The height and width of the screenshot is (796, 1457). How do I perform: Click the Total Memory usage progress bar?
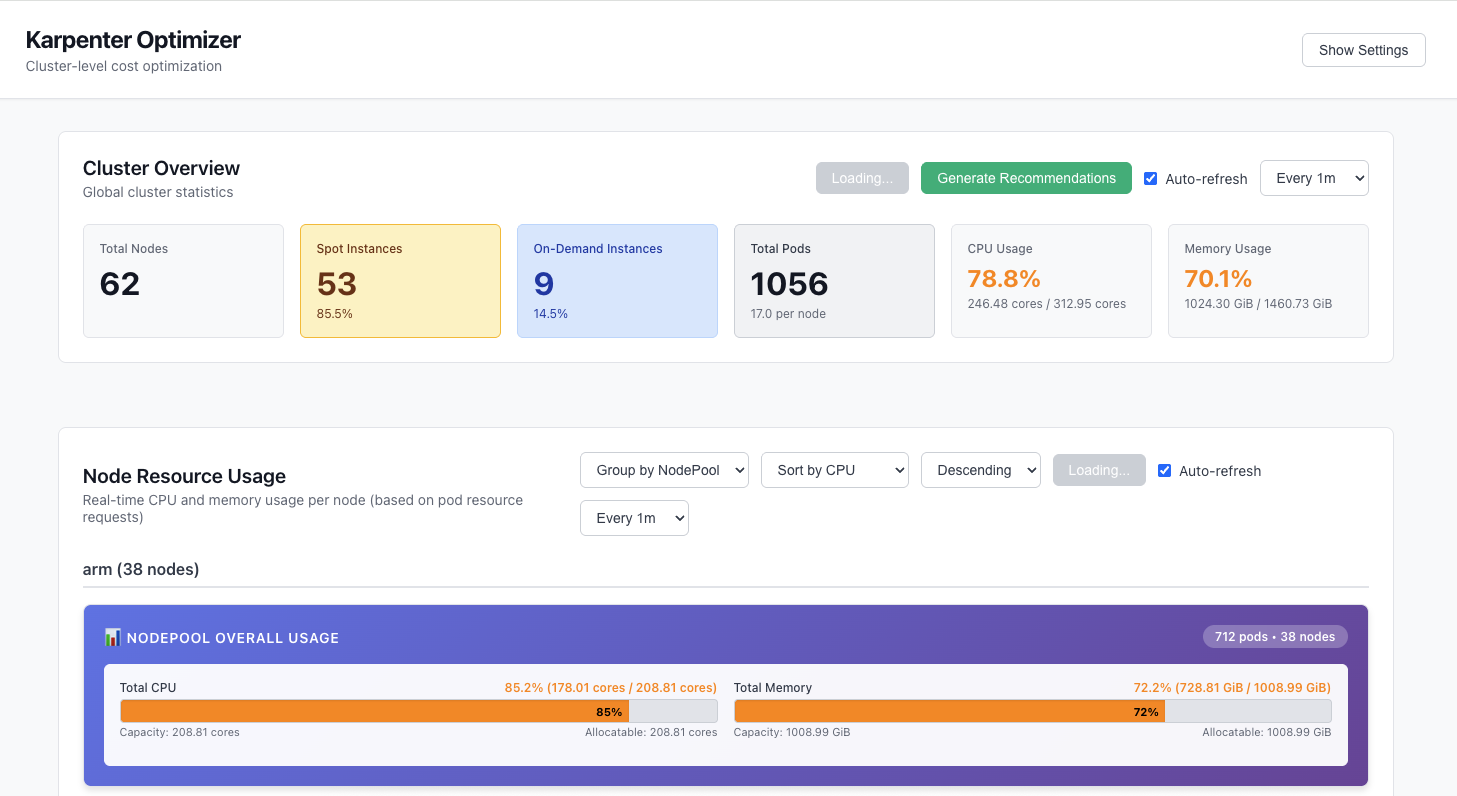pyautogui.click(x=1032, y=711)
